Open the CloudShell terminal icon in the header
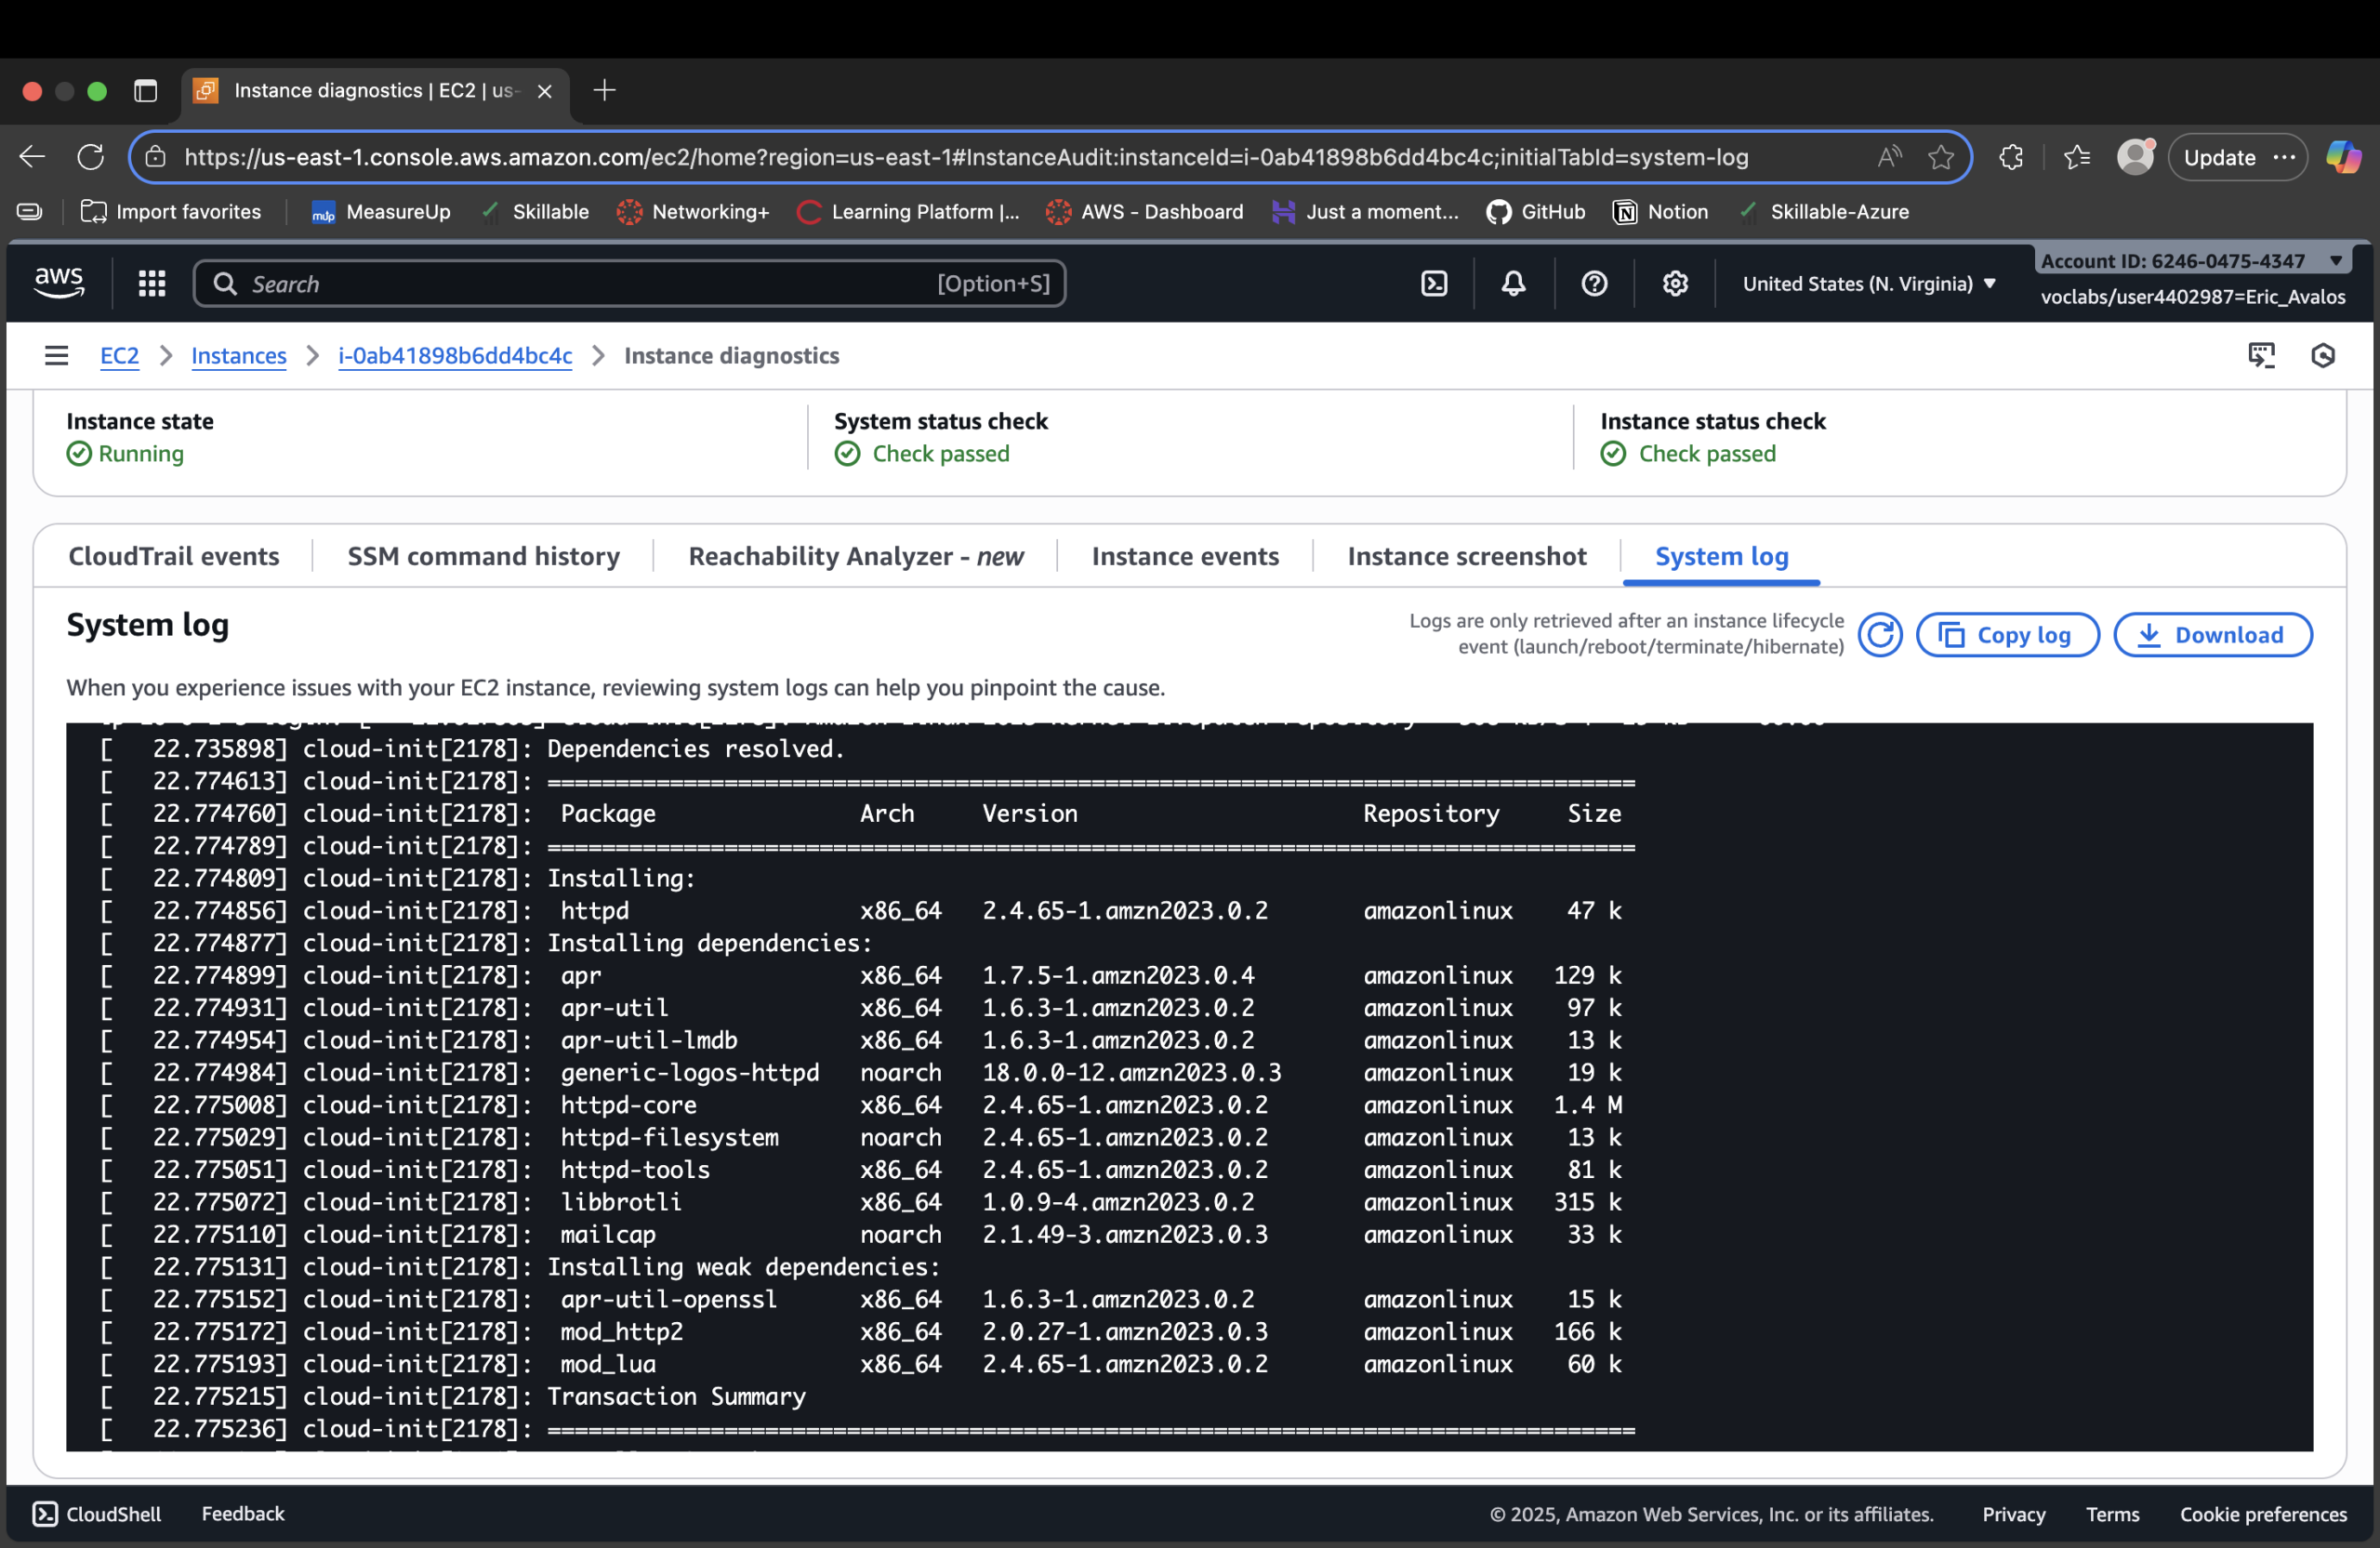 (x=1434, y=283)
